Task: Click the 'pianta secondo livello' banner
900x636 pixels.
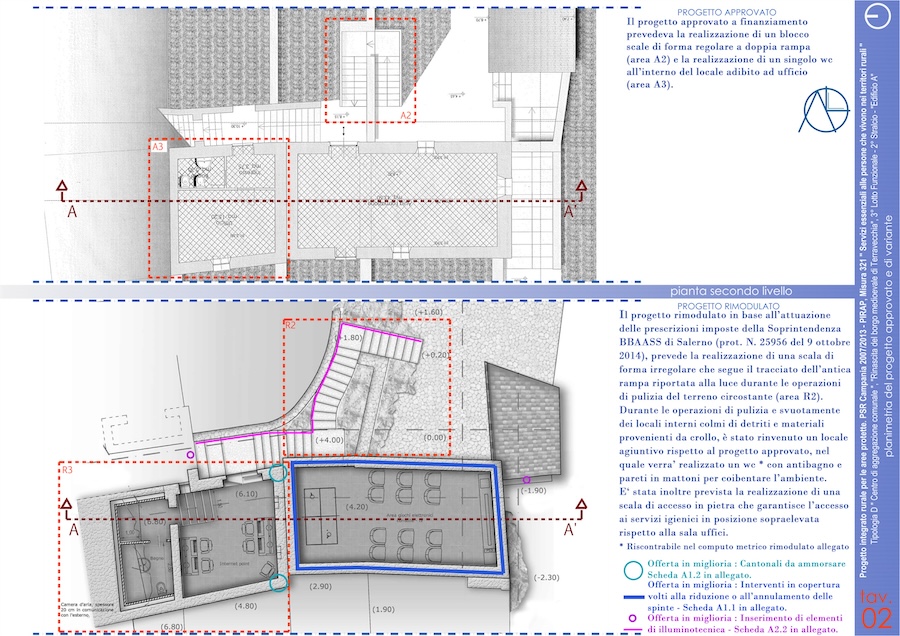Action: tap(716, 291)
